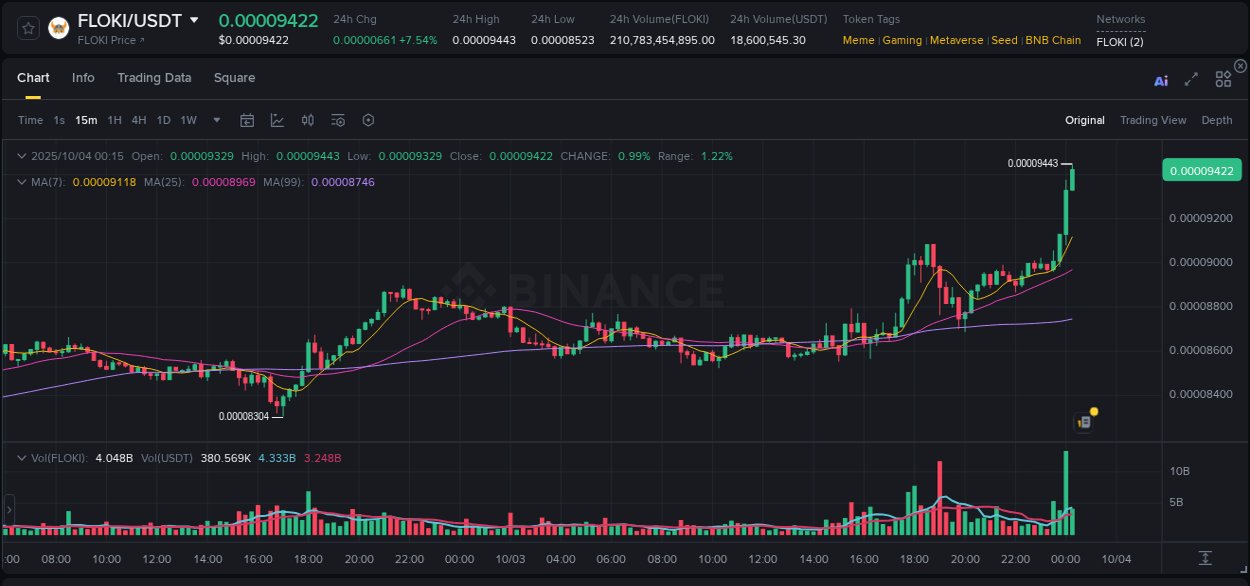
Task: Open the date range calendar picker
Action: (x=247, y=120)
